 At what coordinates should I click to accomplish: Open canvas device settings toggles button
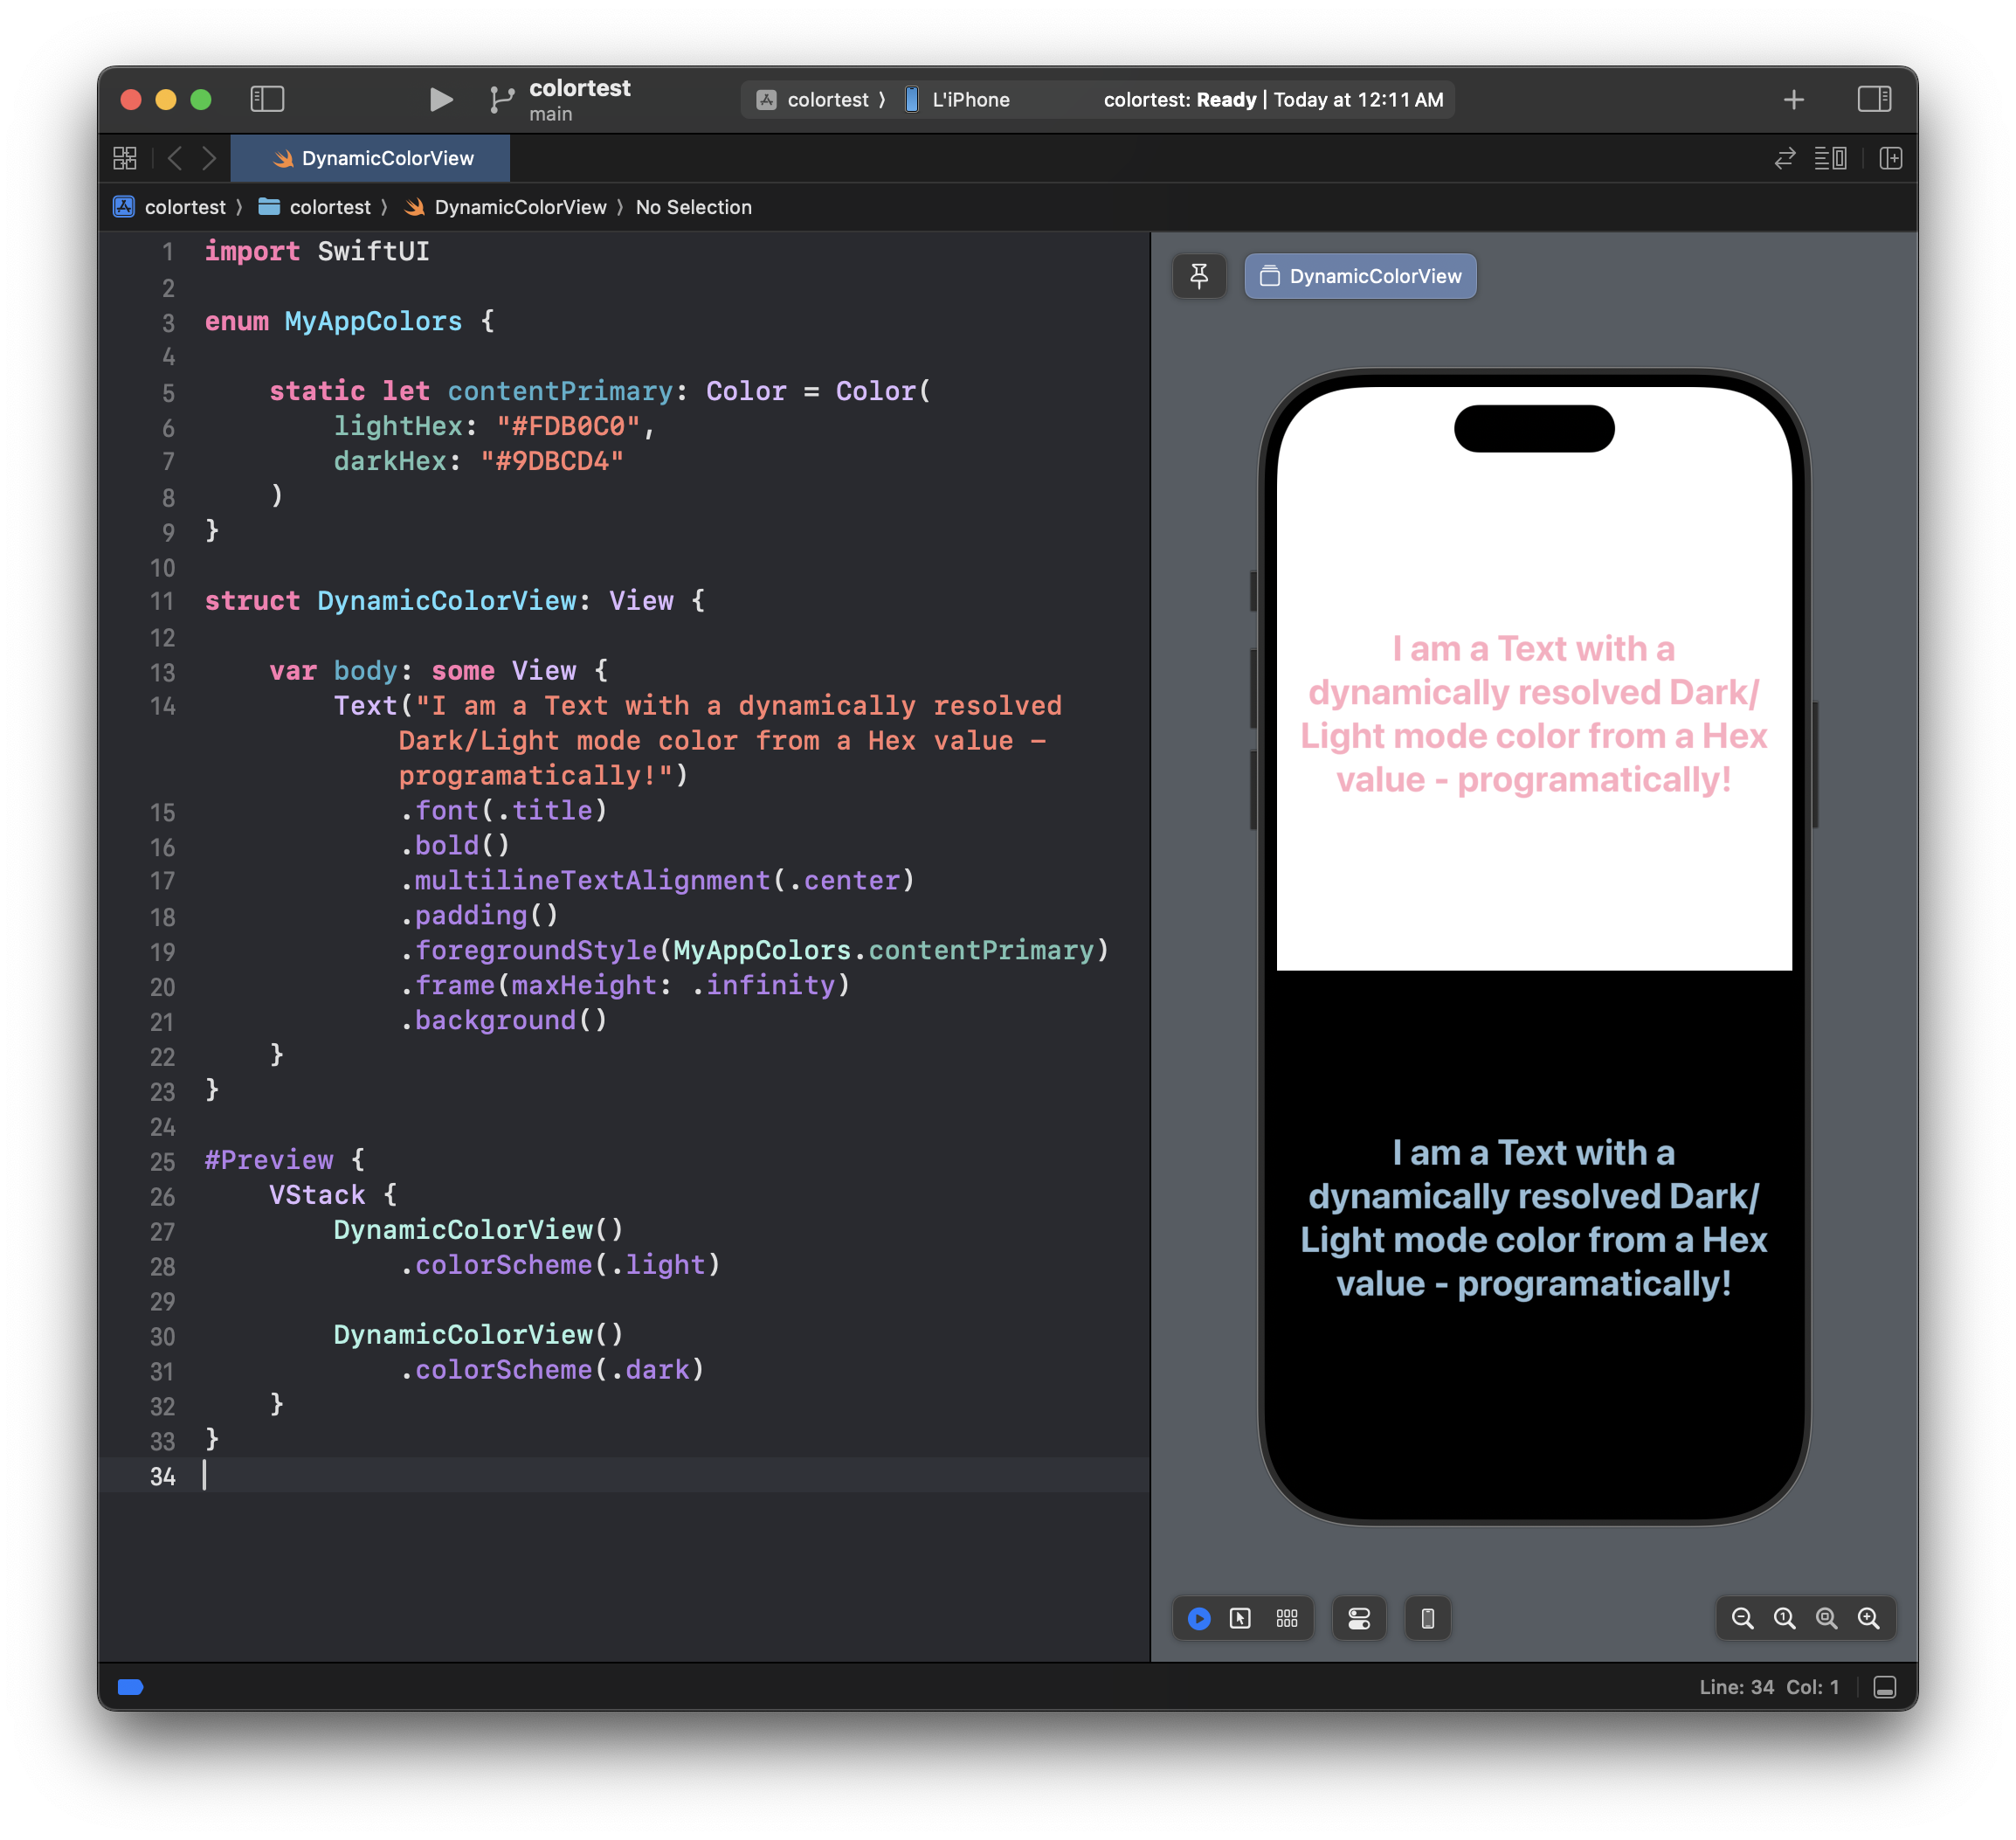(x=1359, y=1618)
